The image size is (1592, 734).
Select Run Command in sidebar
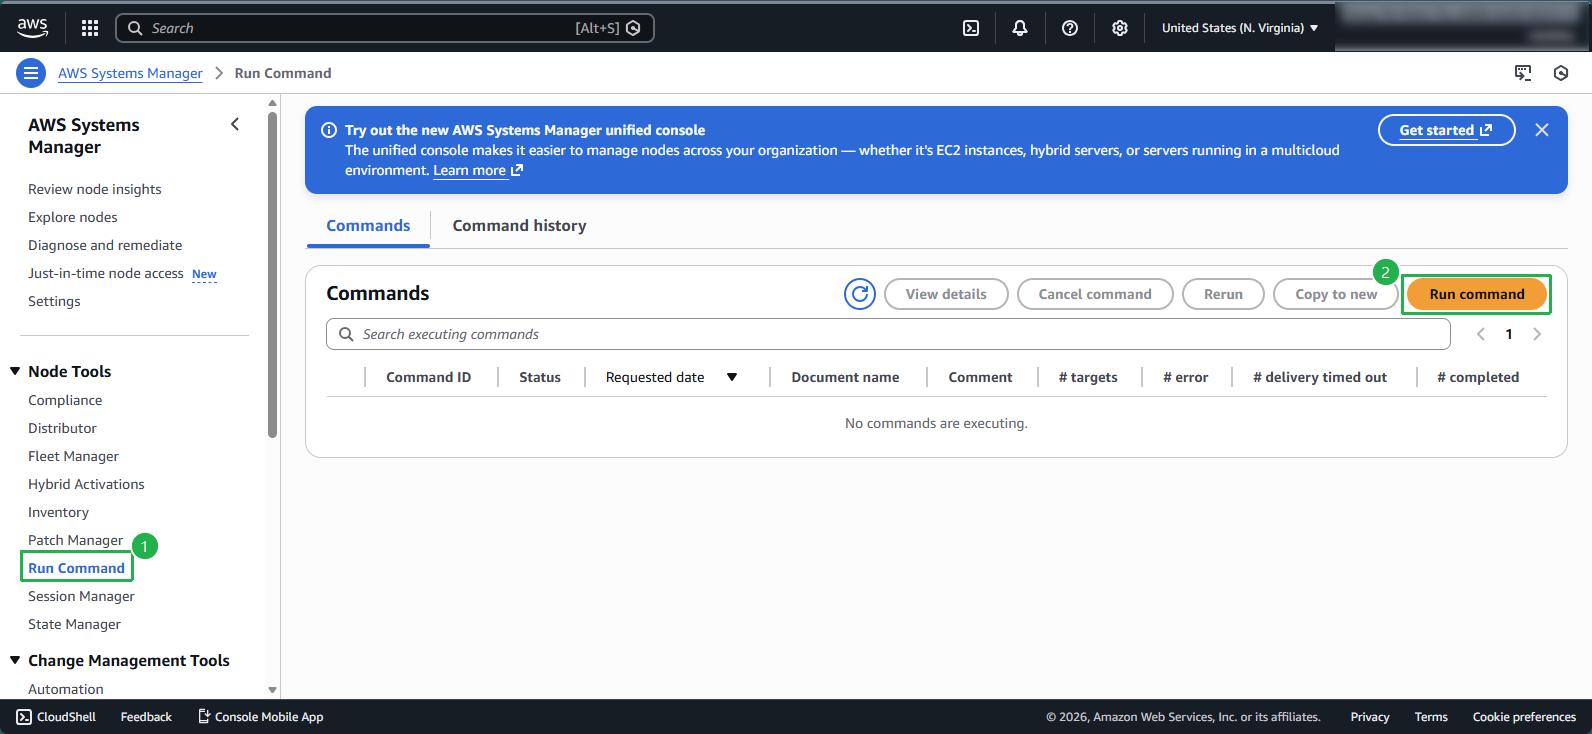(76, 568)
